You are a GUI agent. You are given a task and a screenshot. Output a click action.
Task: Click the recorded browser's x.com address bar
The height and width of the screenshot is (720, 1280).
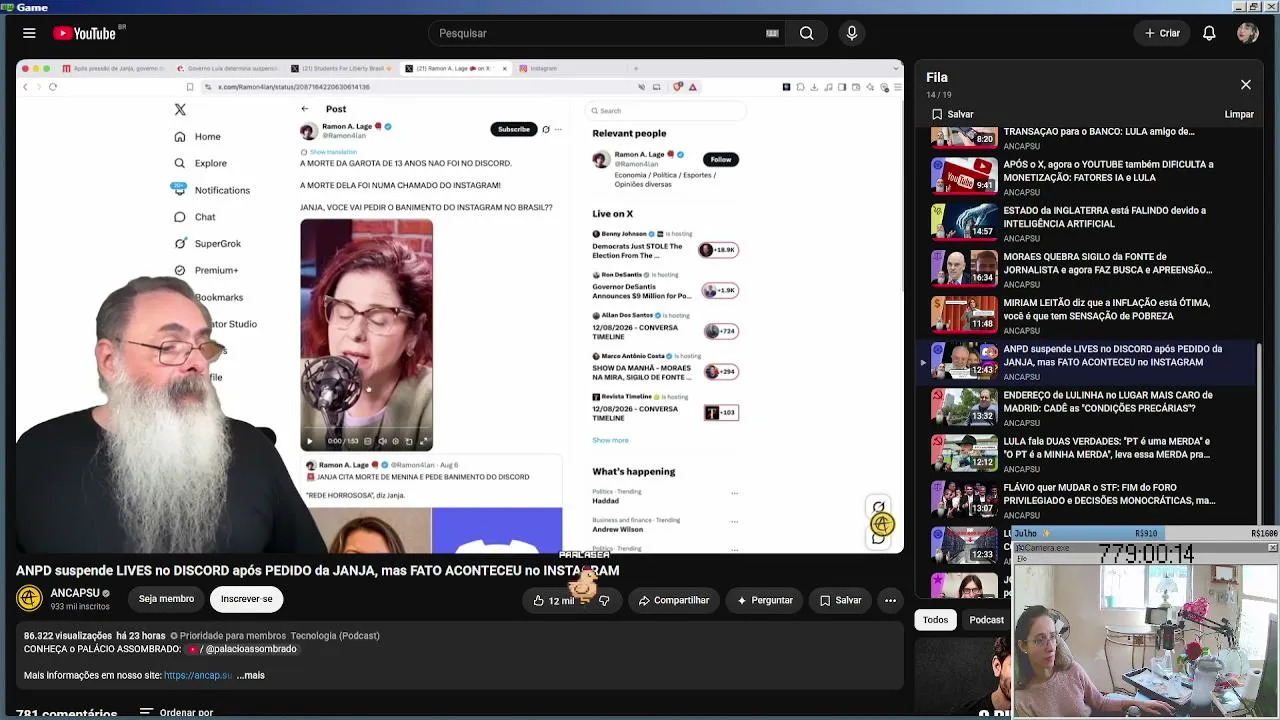tap(420, 87)
